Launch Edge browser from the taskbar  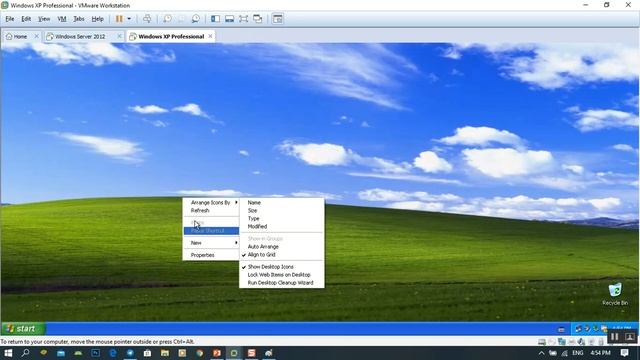coord(113,353)
